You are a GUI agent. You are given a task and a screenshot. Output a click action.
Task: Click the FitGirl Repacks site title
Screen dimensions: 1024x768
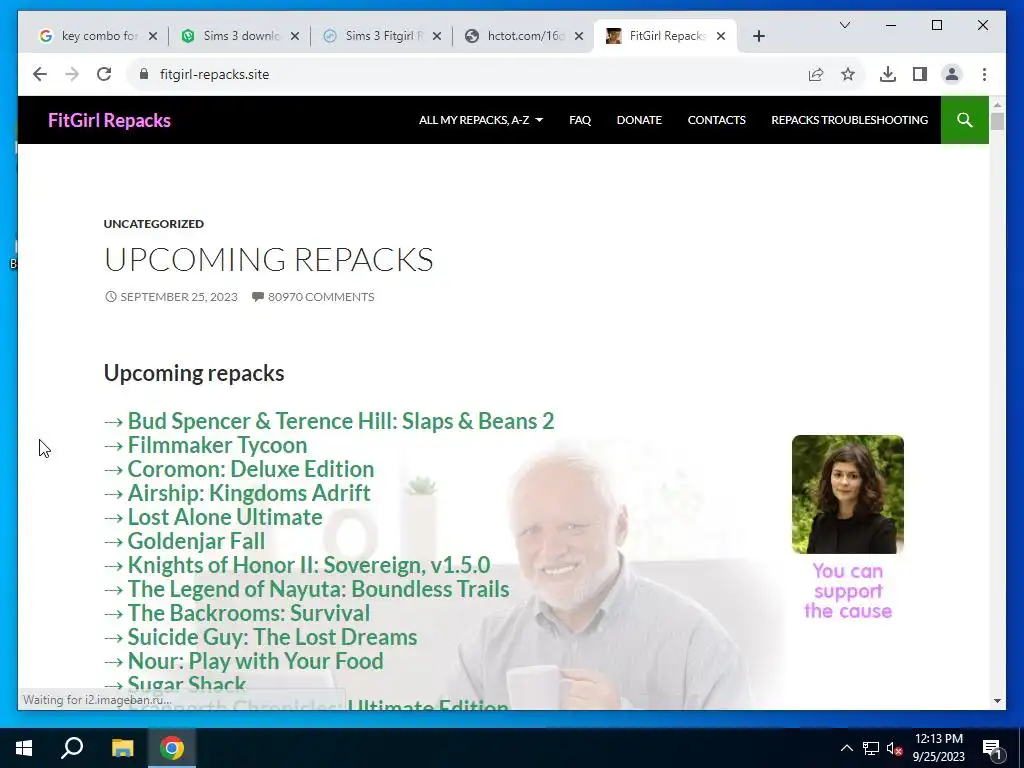109,120
